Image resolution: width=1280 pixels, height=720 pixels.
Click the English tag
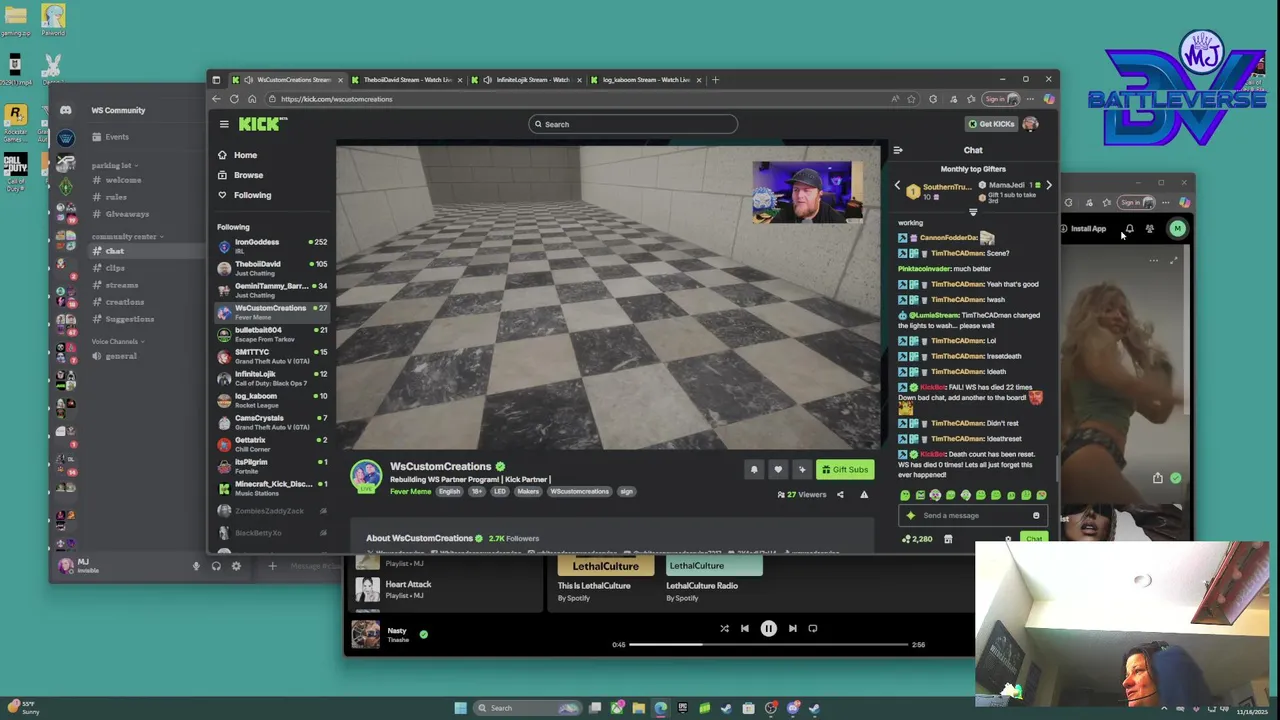[450, 492]
